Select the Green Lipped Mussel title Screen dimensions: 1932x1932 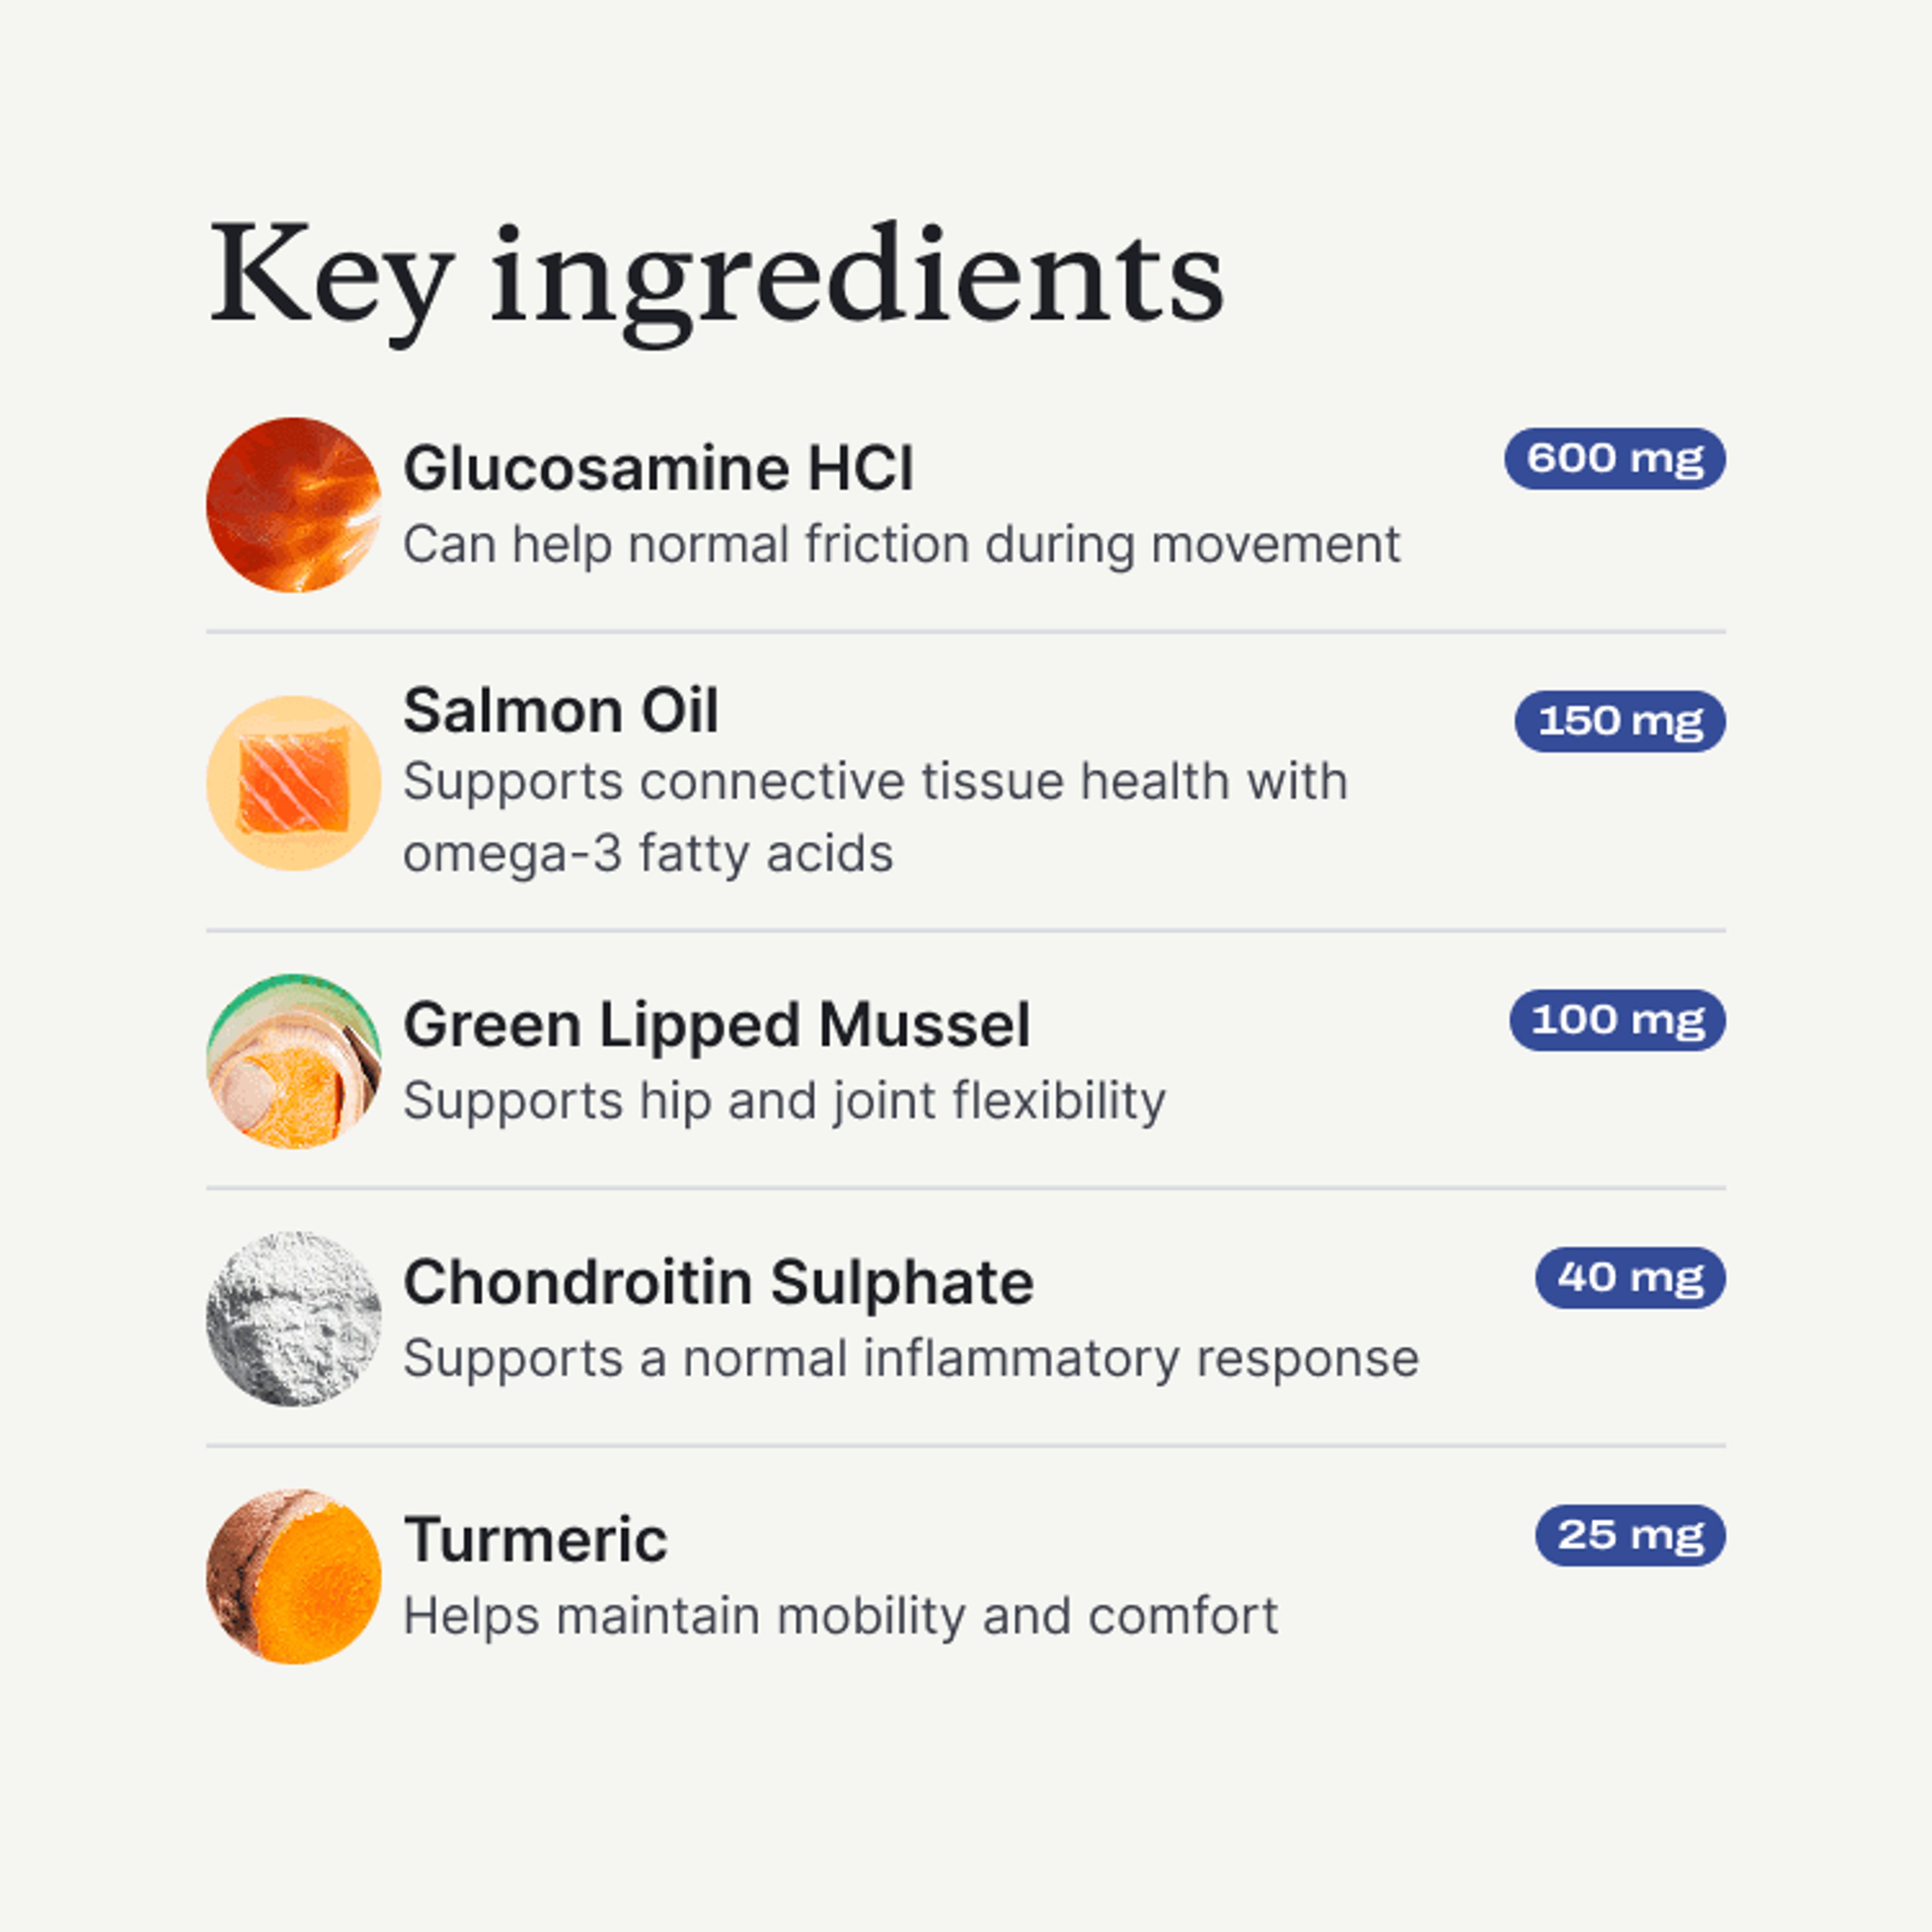[x=716, y=1025]
